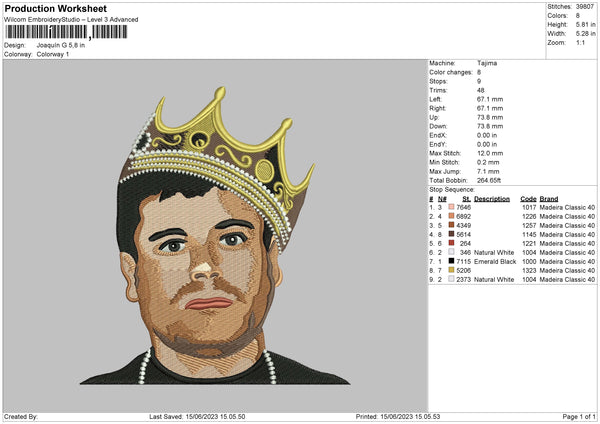Screen dimensions: 600x424
Task: Select the Natural White swatch with 2373 stitches
Action: [452, 279]
